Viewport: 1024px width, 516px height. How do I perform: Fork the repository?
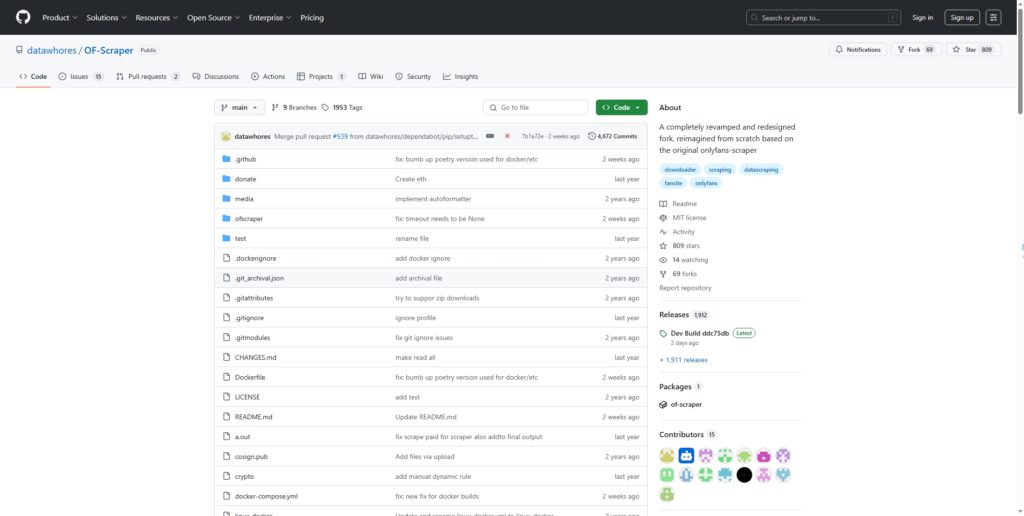coord(916,50)
